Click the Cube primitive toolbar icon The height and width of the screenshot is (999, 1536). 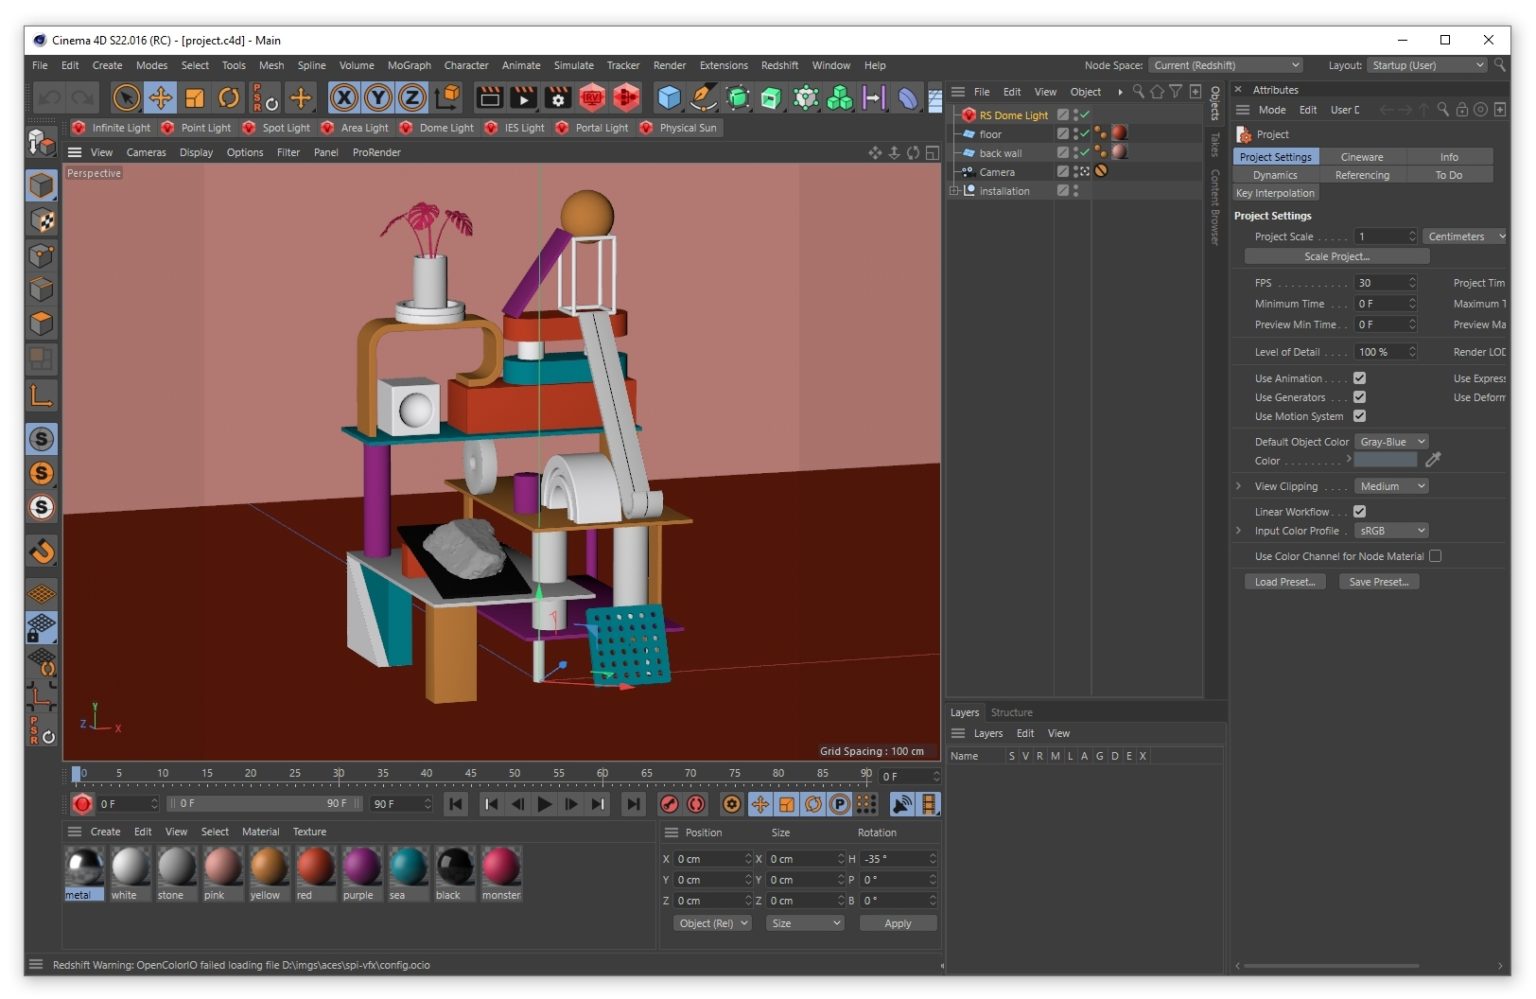667,97
